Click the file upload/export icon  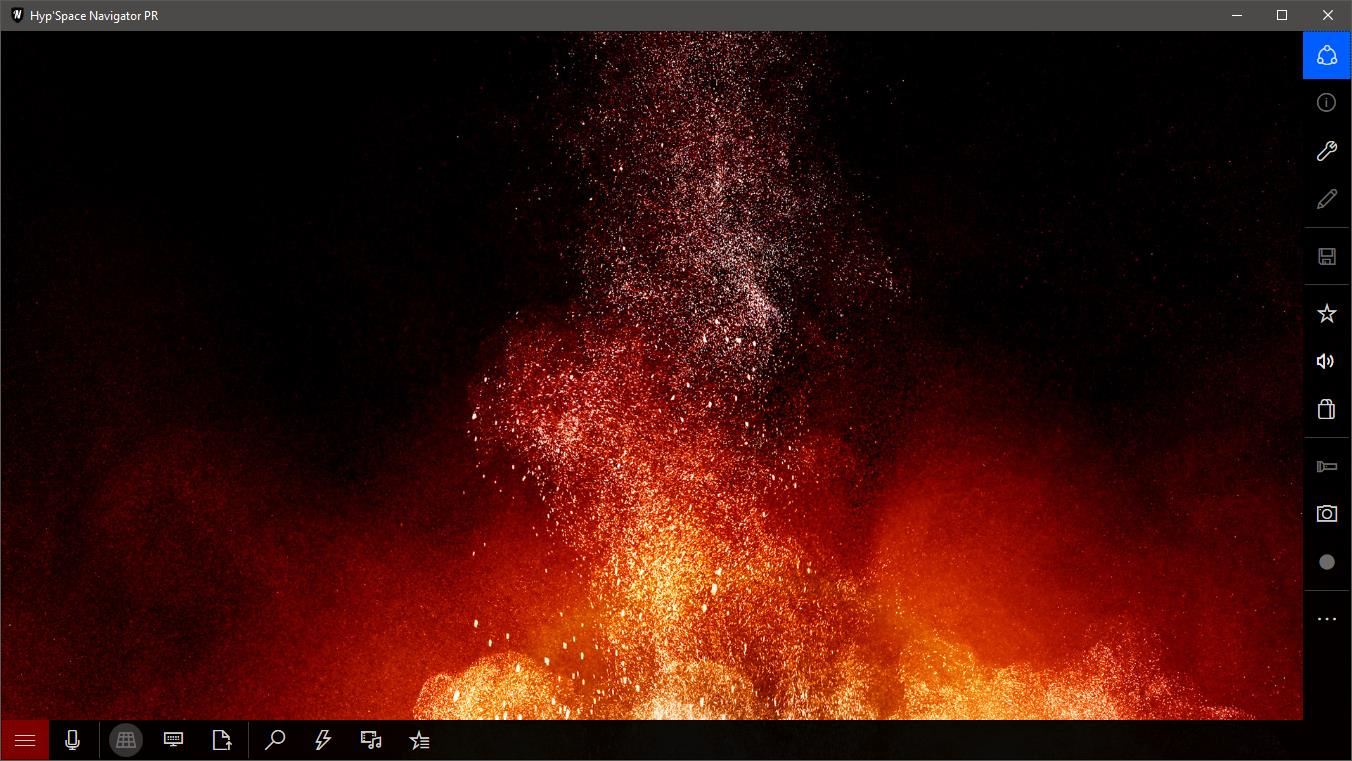(222, 740)
